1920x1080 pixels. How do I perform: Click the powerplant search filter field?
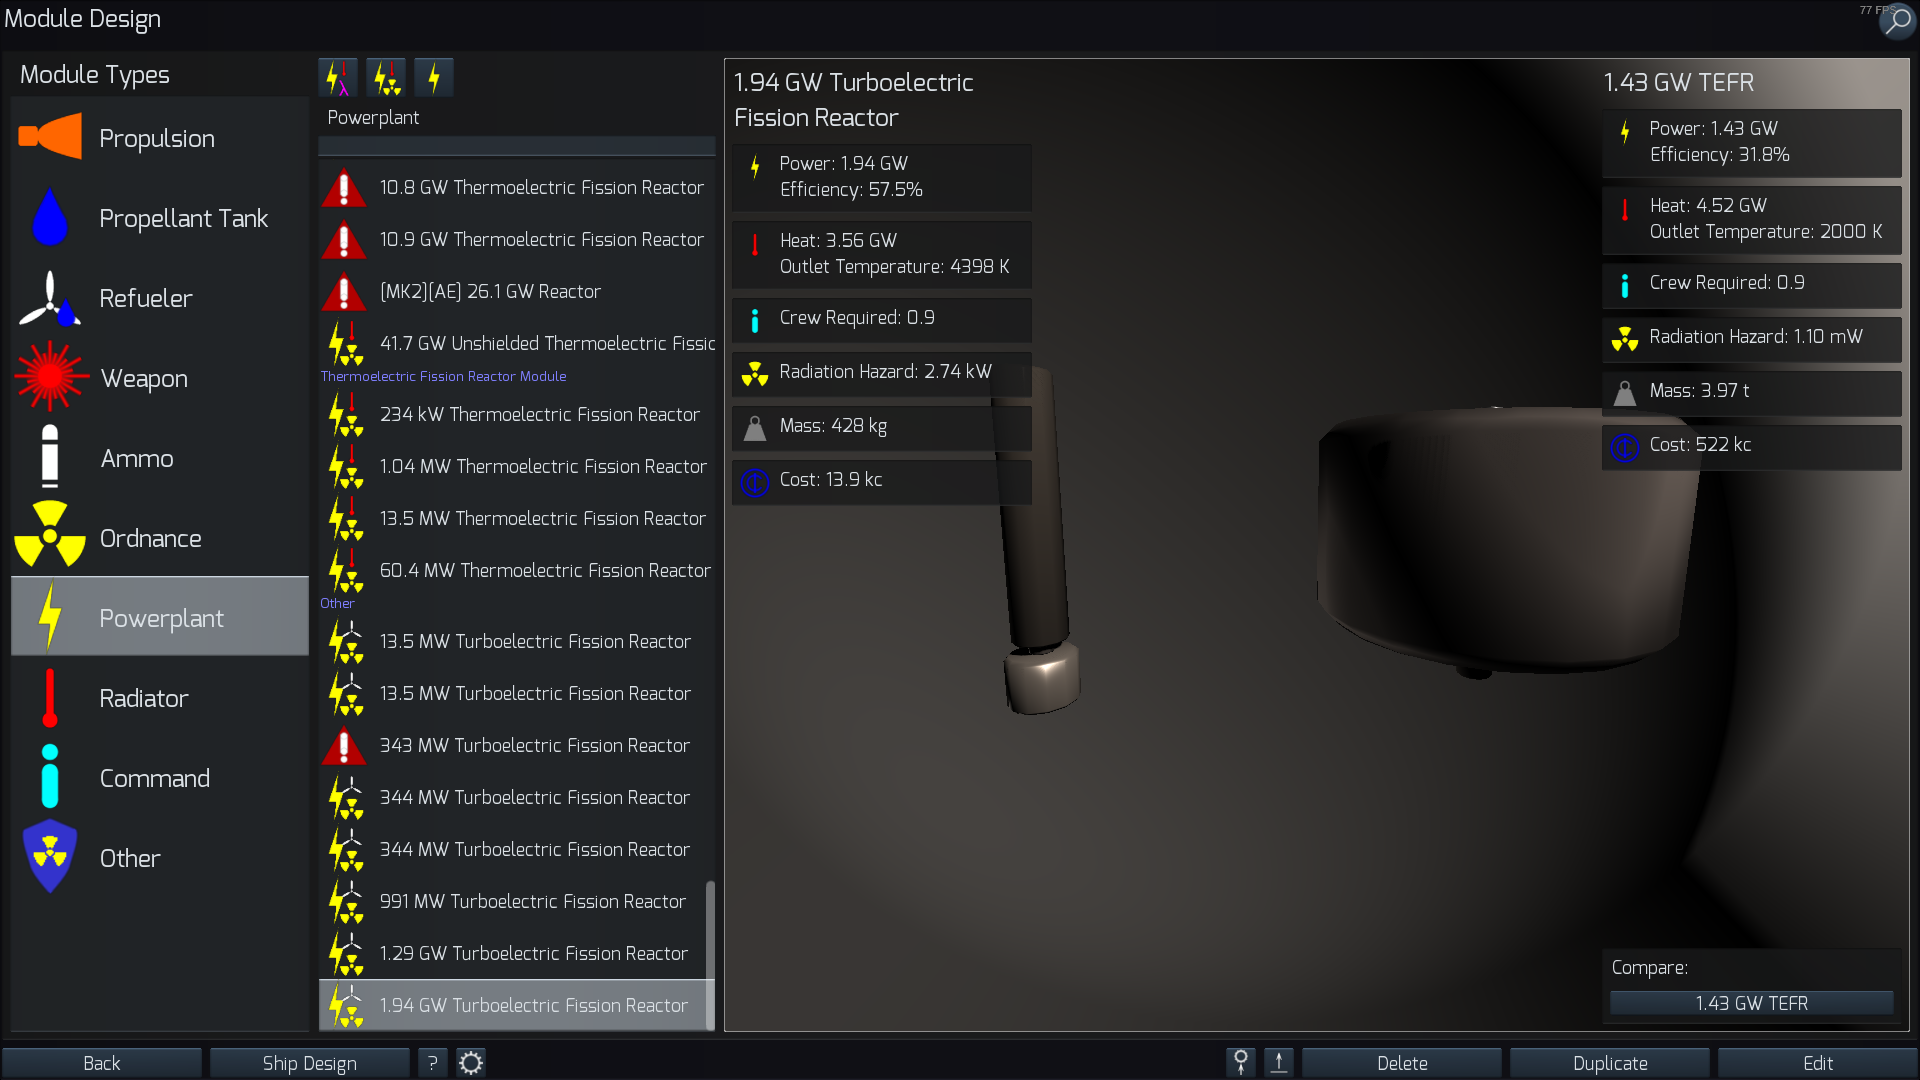click(x=516, y=147)
